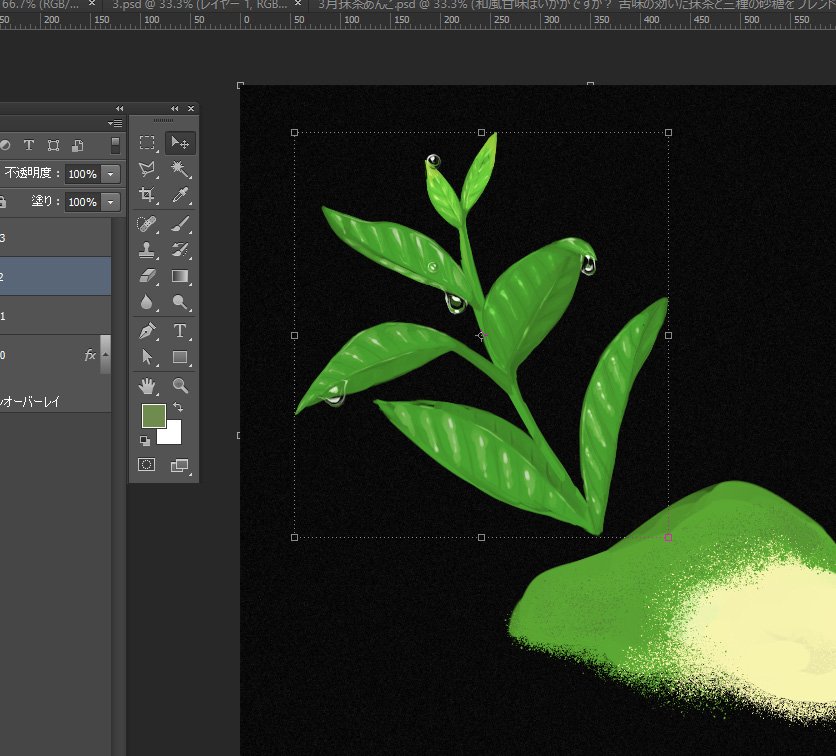Toggle the layer filter switch on or off
836x756 pixels.
[115, 145]
